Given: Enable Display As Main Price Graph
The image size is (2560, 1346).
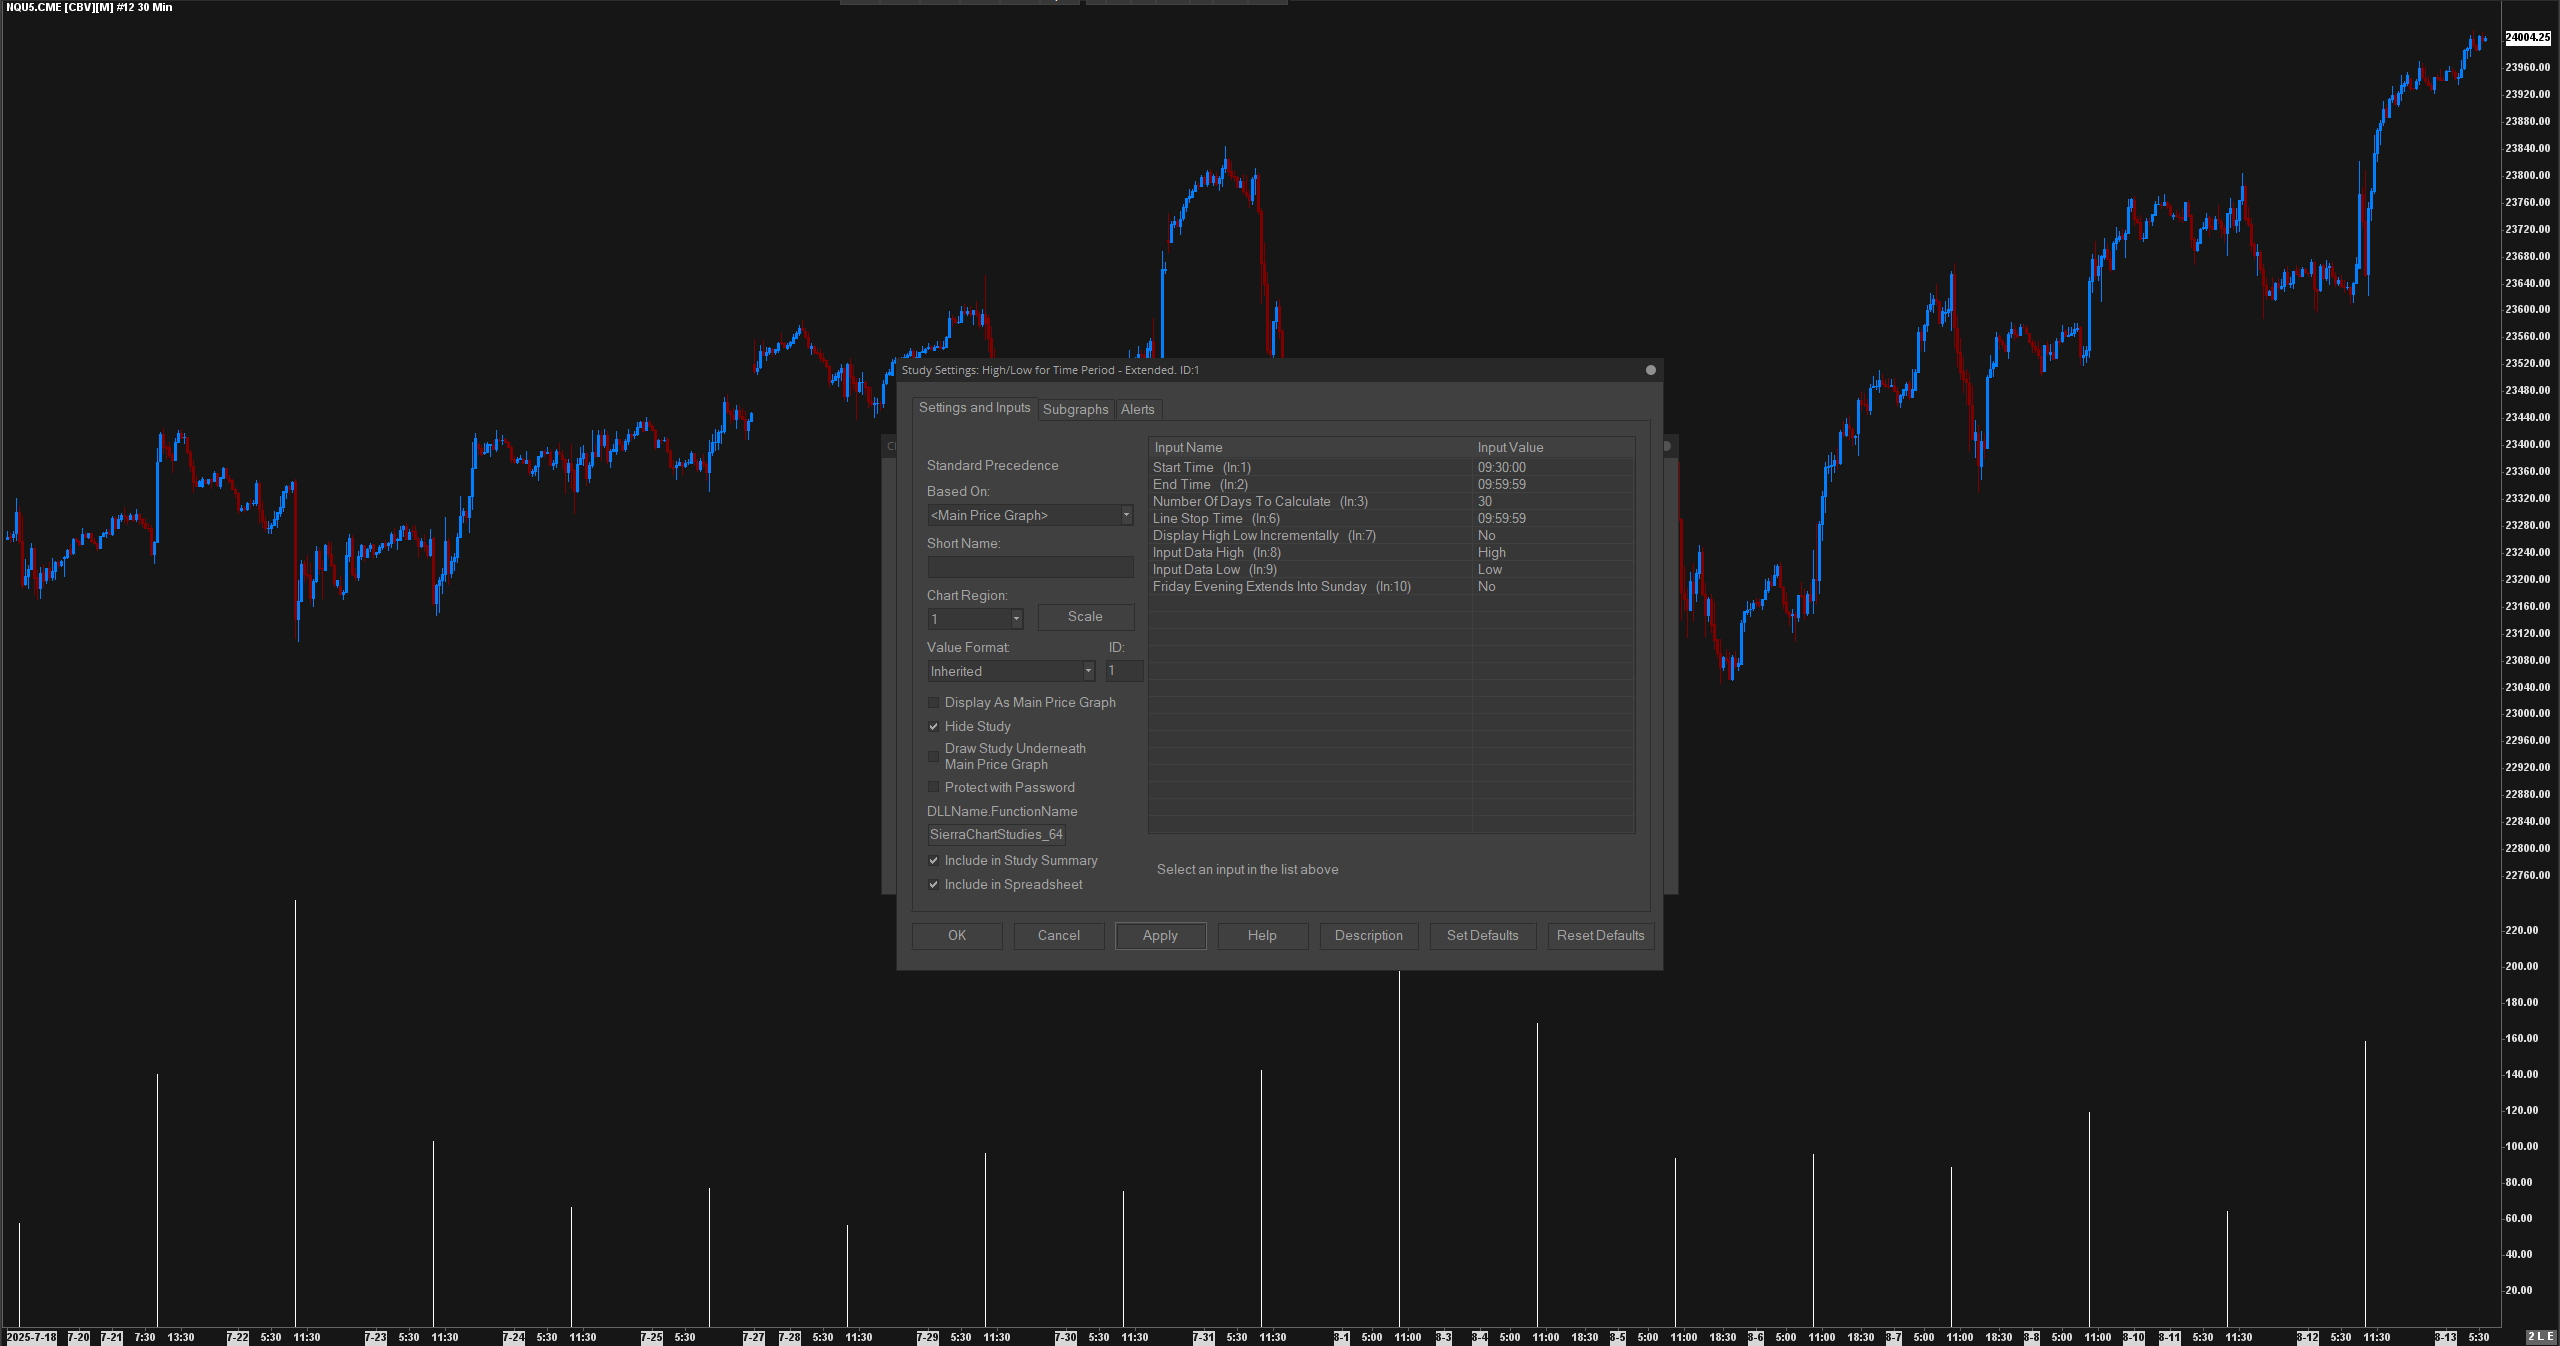Looking at the screenshot, I should click(x=934, y=703).
